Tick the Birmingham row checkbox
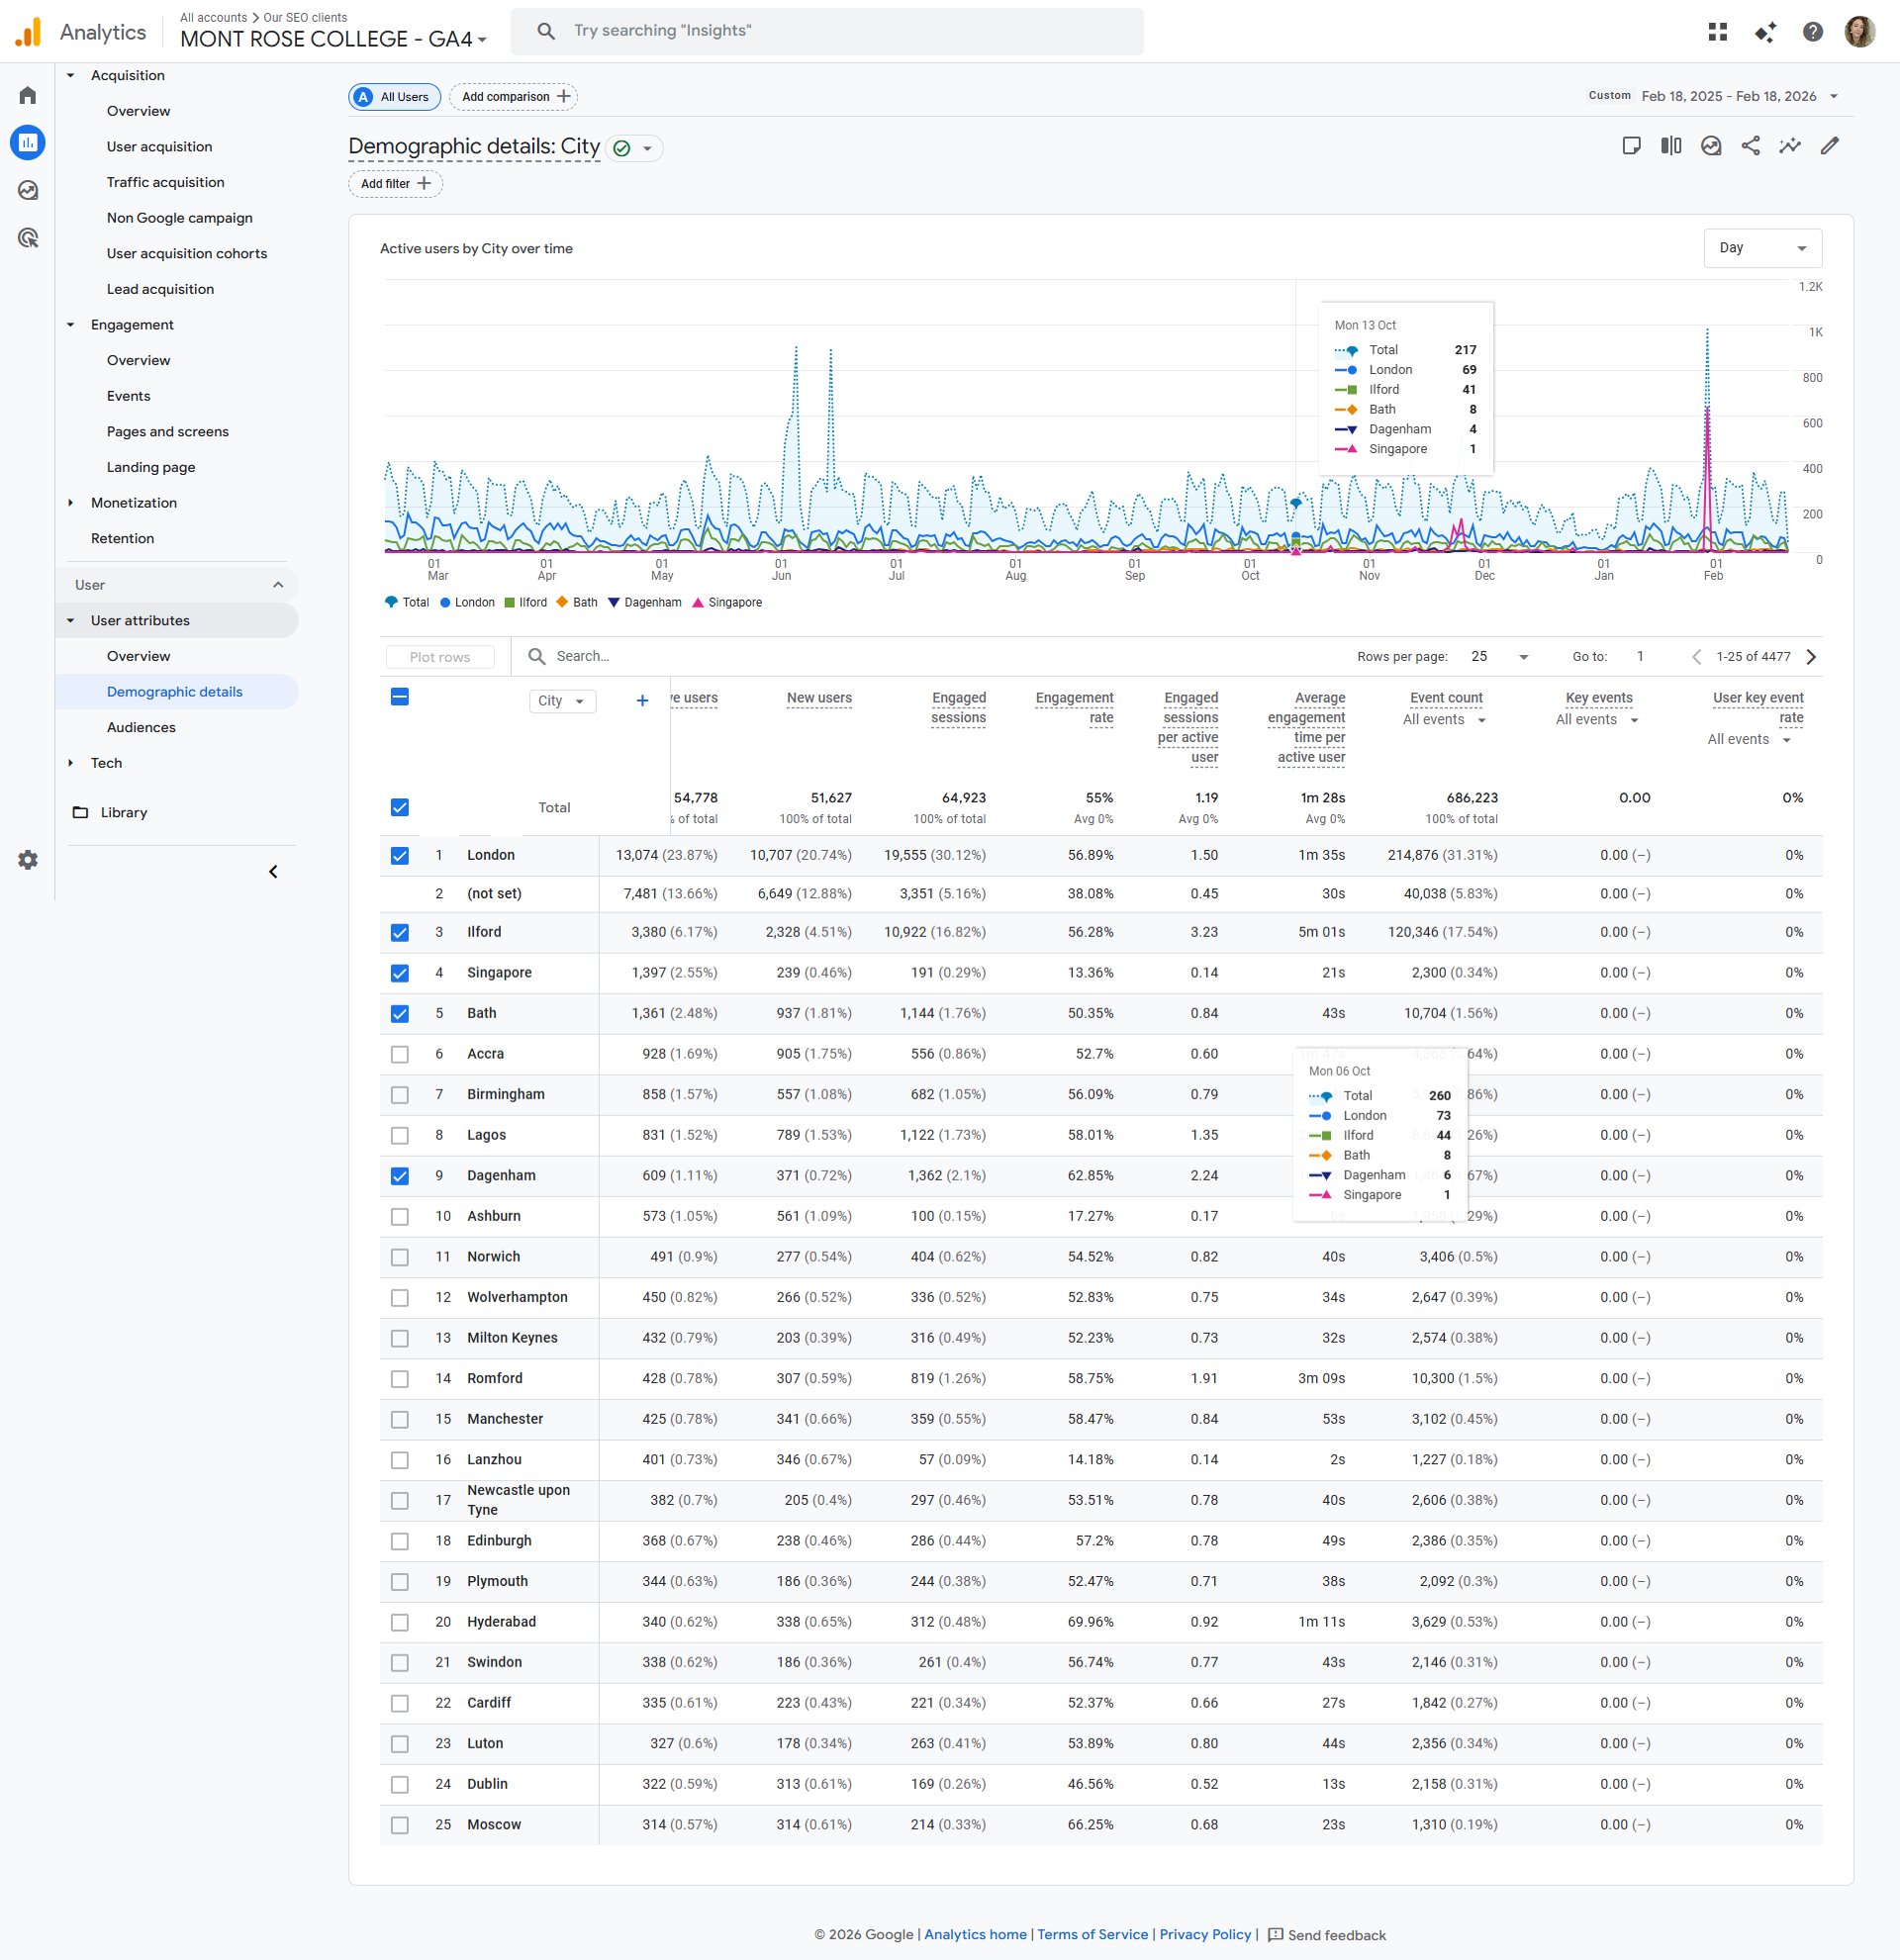The width and height of the screenshot is (1900, 1960). pyautogui.click(x=400, y=1095)
